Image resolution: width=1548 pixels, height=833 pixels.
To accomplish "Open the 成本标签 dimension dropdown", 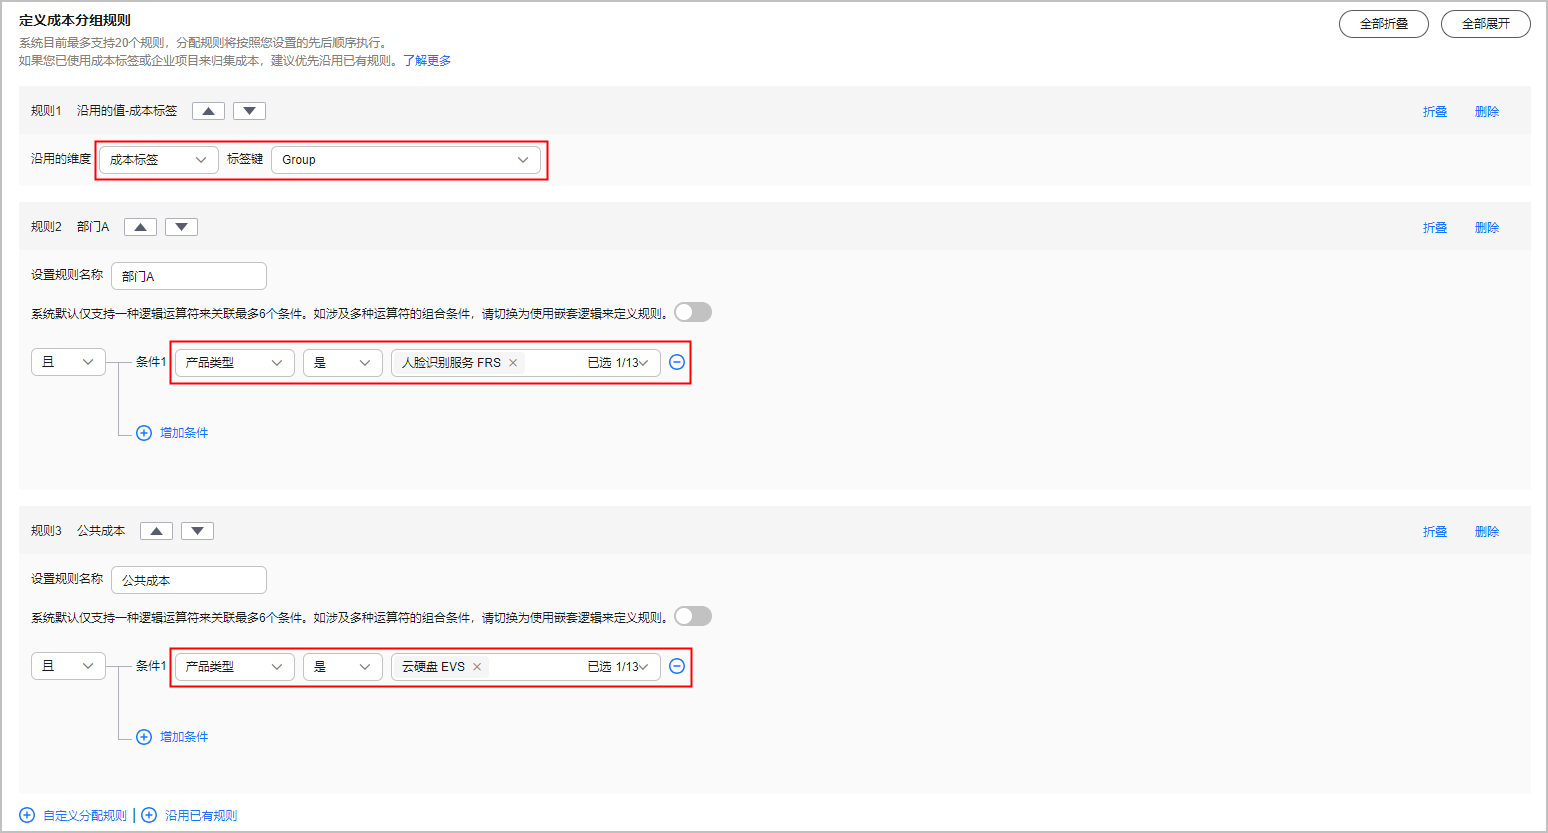I will [x=158, y=160].
